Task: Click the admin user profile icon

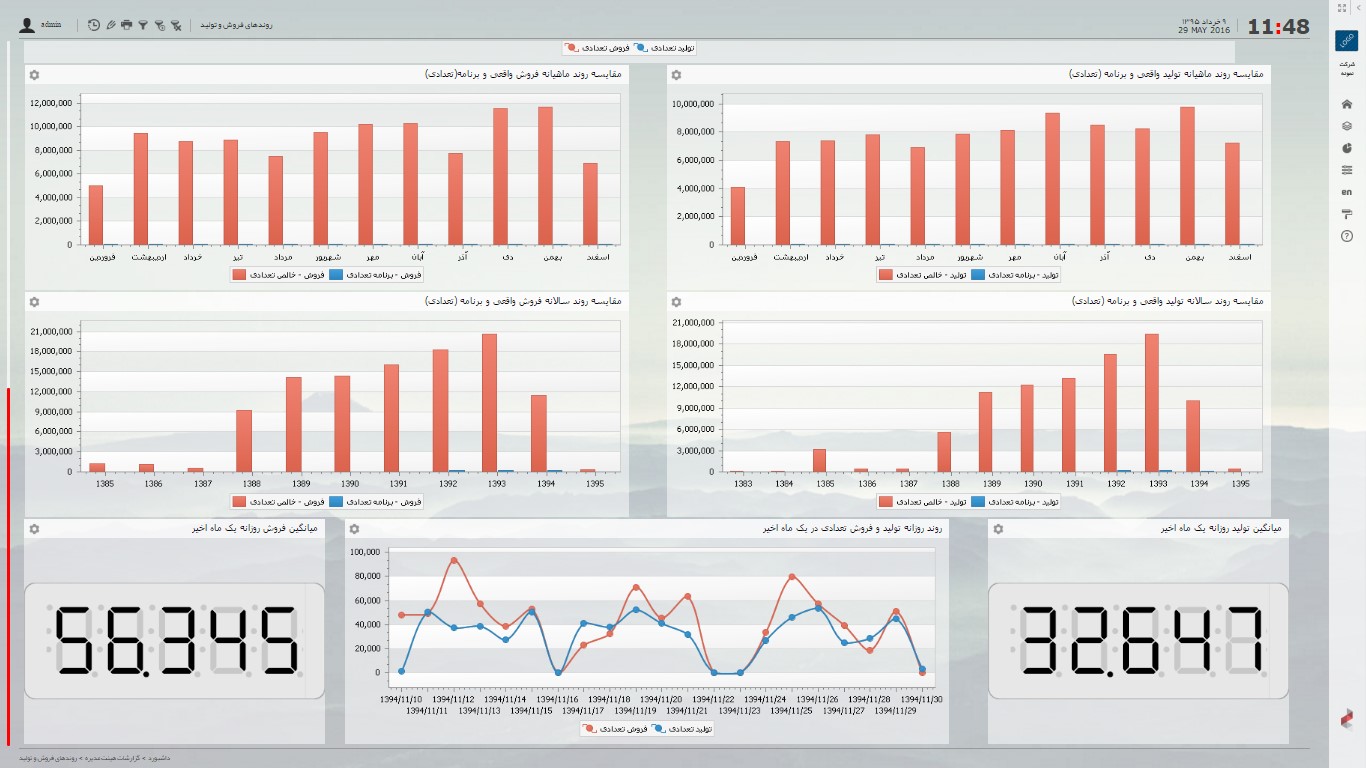Action: 27,25
